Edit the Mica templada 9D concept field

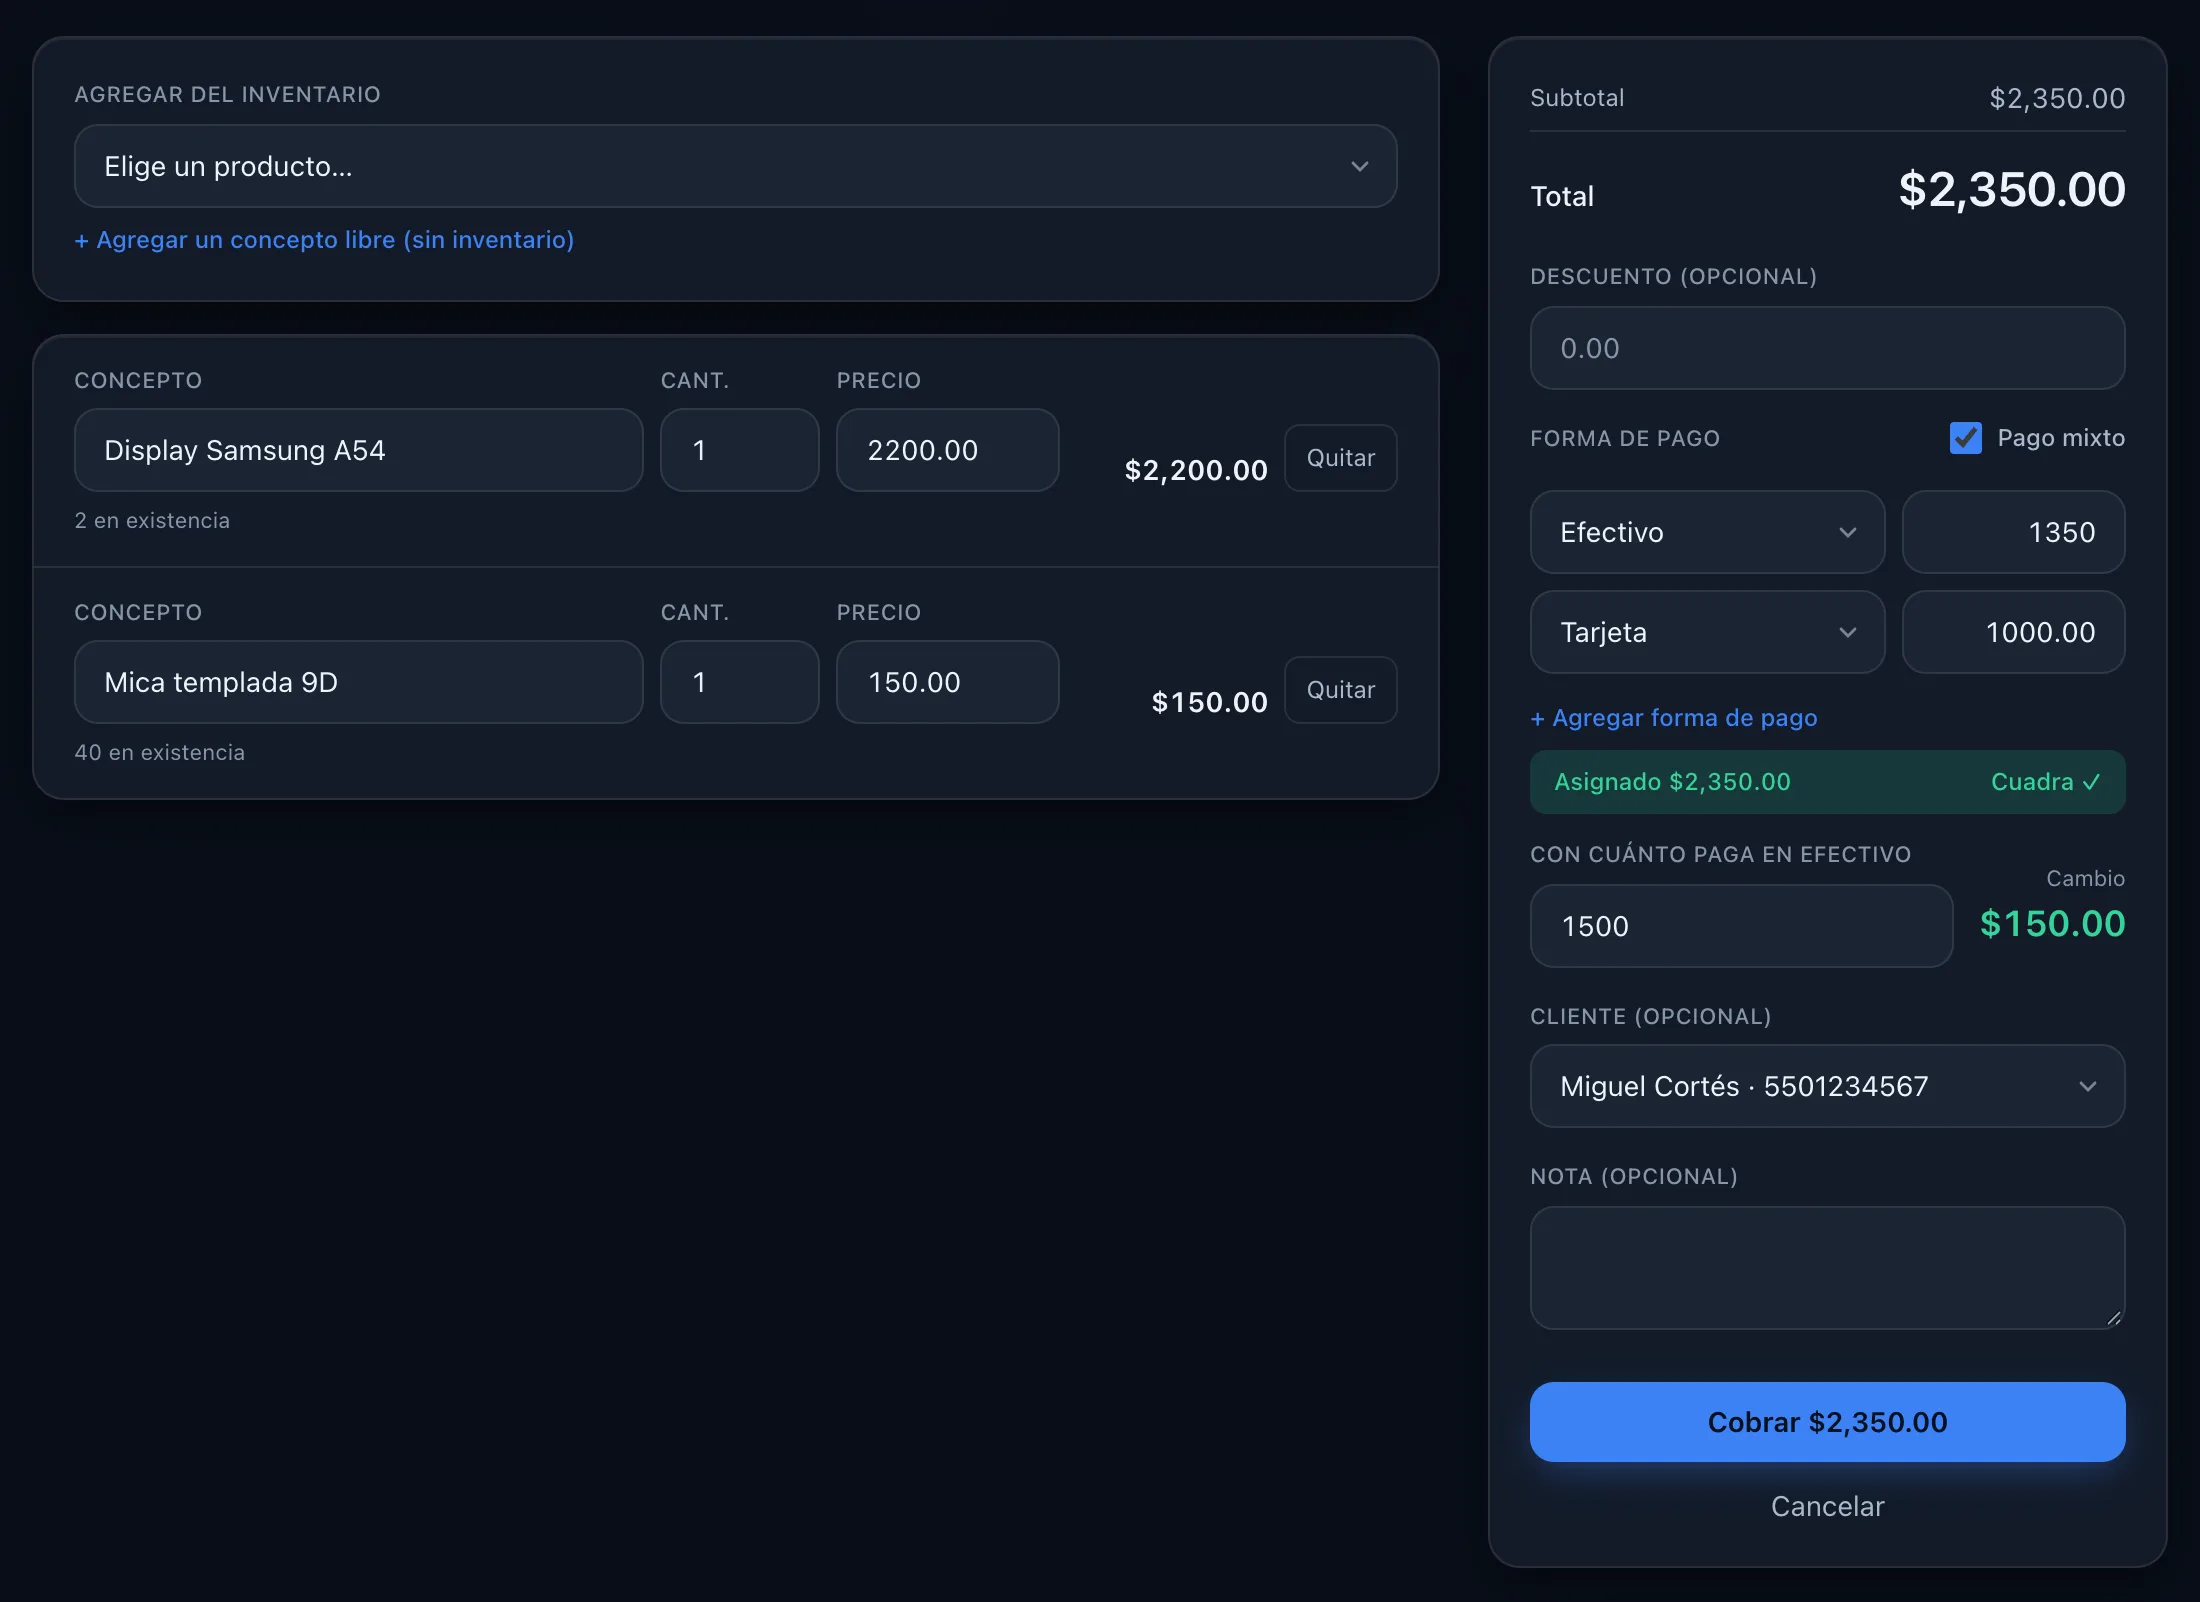coord(358,682)
